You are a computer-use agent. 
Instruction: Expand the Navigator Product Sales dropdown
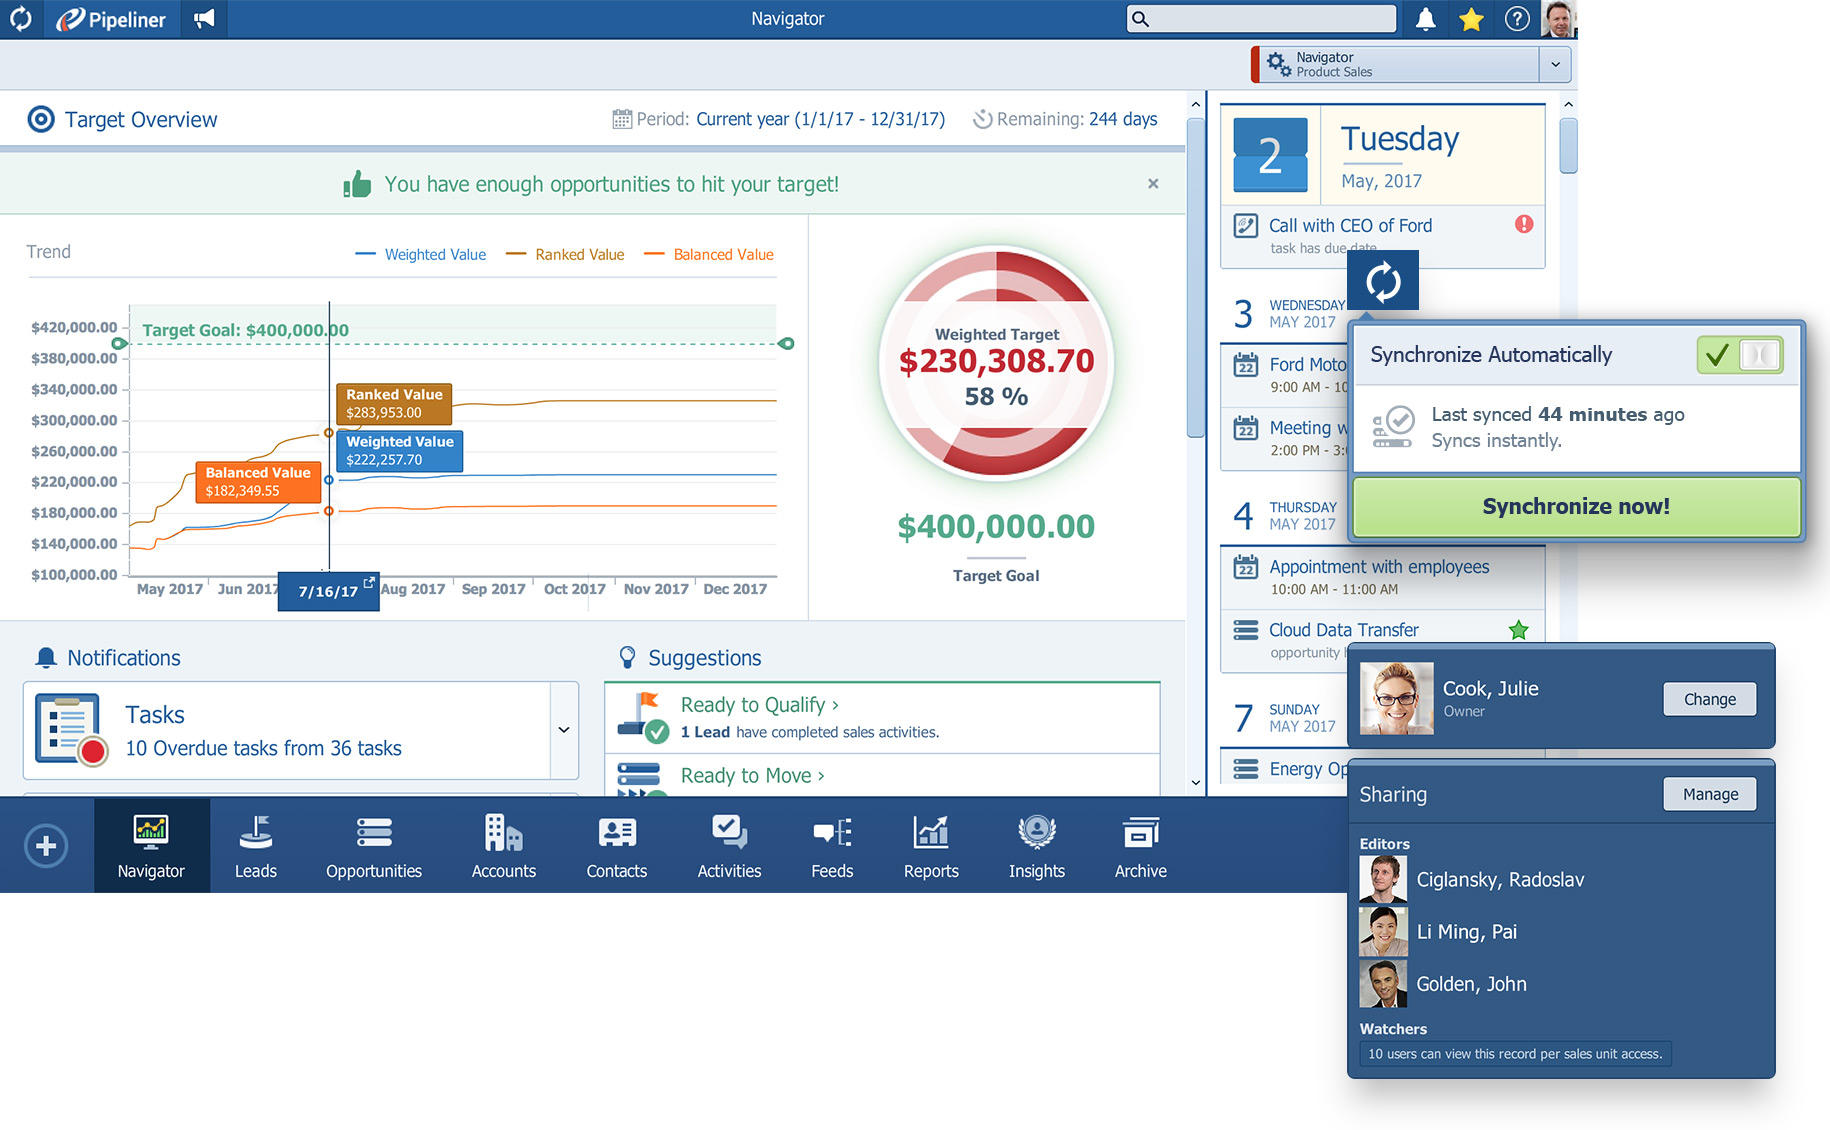click(1555, 65)
